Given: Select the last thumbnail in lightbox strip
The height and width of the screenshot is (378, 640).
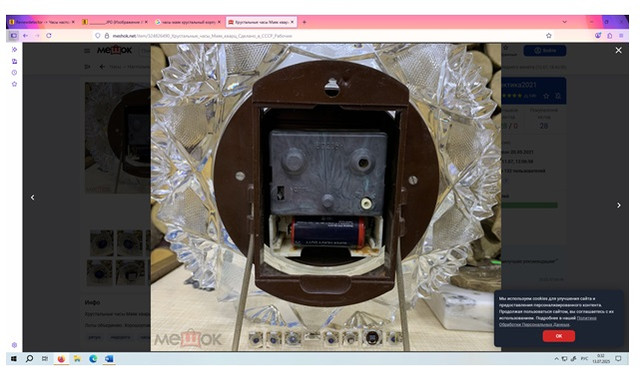Looking at the screenshot, I should click(x=394, y=338).
